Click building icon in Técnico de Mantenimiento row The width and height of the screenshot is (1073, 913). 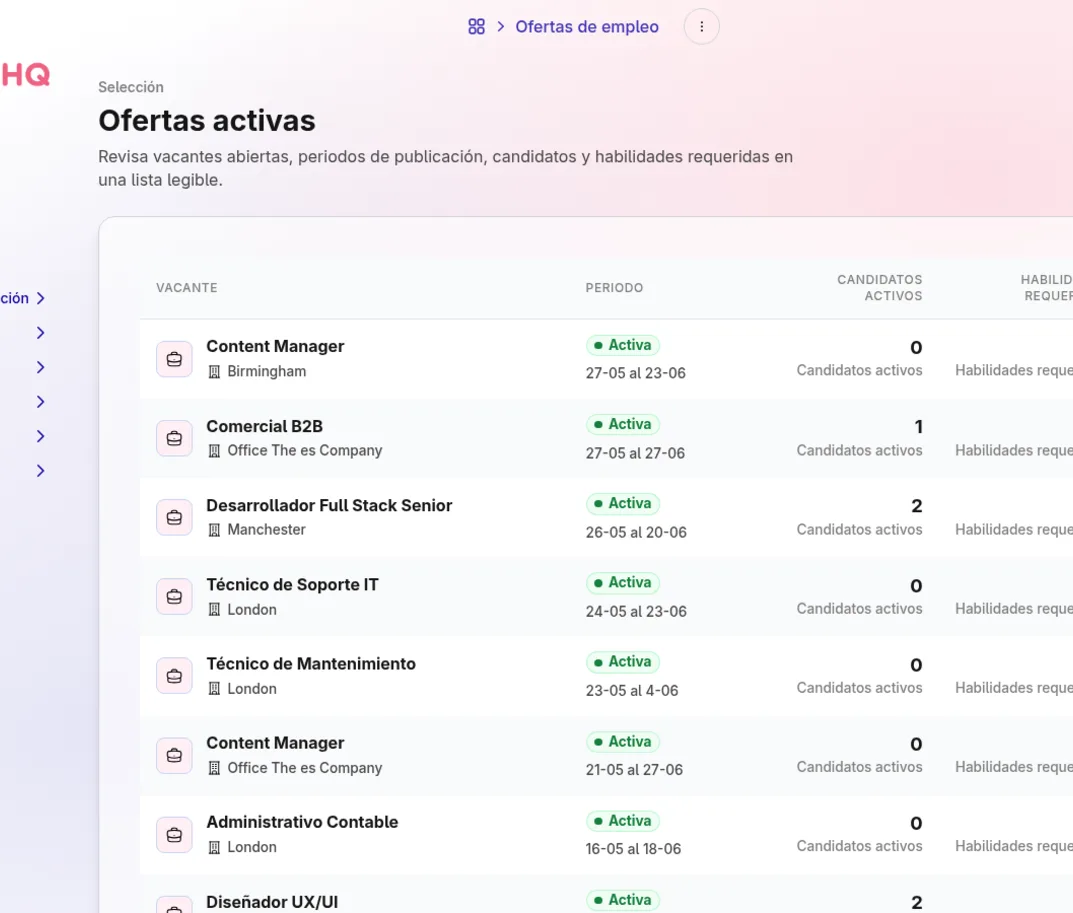[214, 689]
